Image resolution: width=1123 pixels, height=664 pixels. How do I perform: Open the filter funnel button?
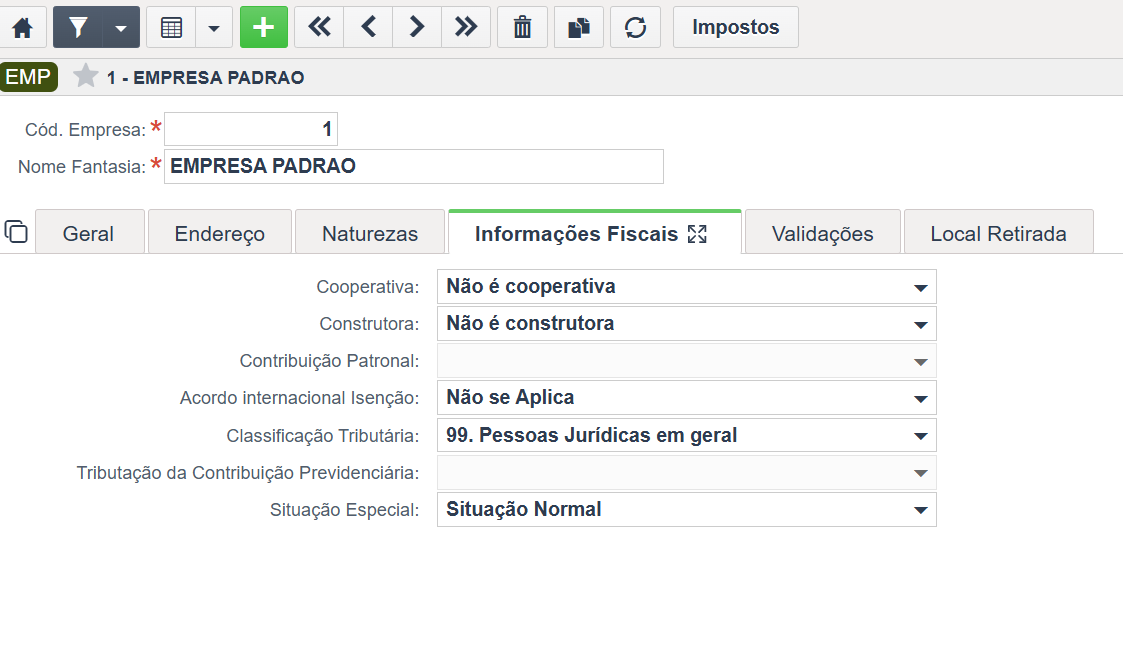77,27
